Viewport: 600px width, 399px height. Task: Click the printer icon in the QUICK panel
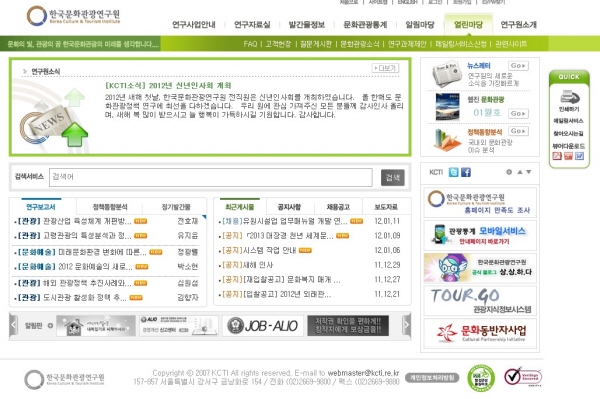tap(569, 97)
